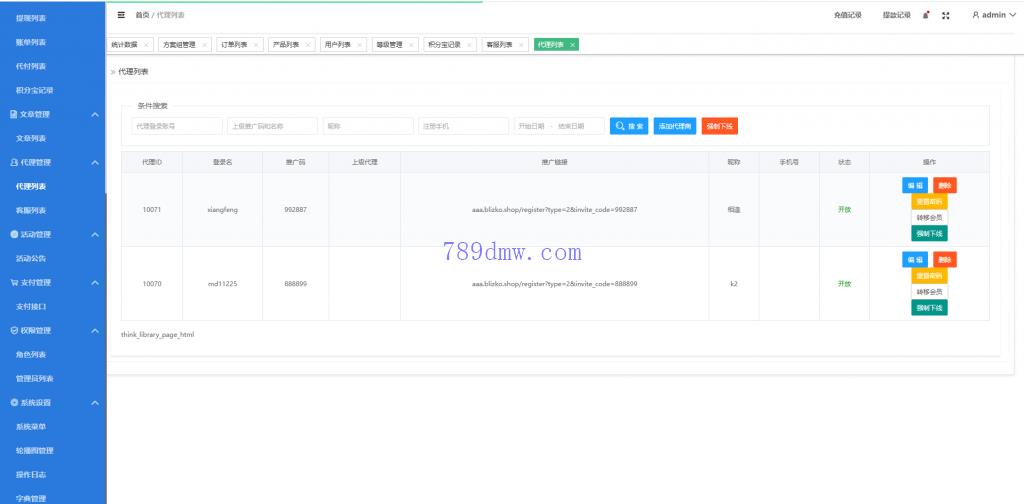Close the active 代理列表 tab
1024x504 pixels.
[x=572, y=45]
